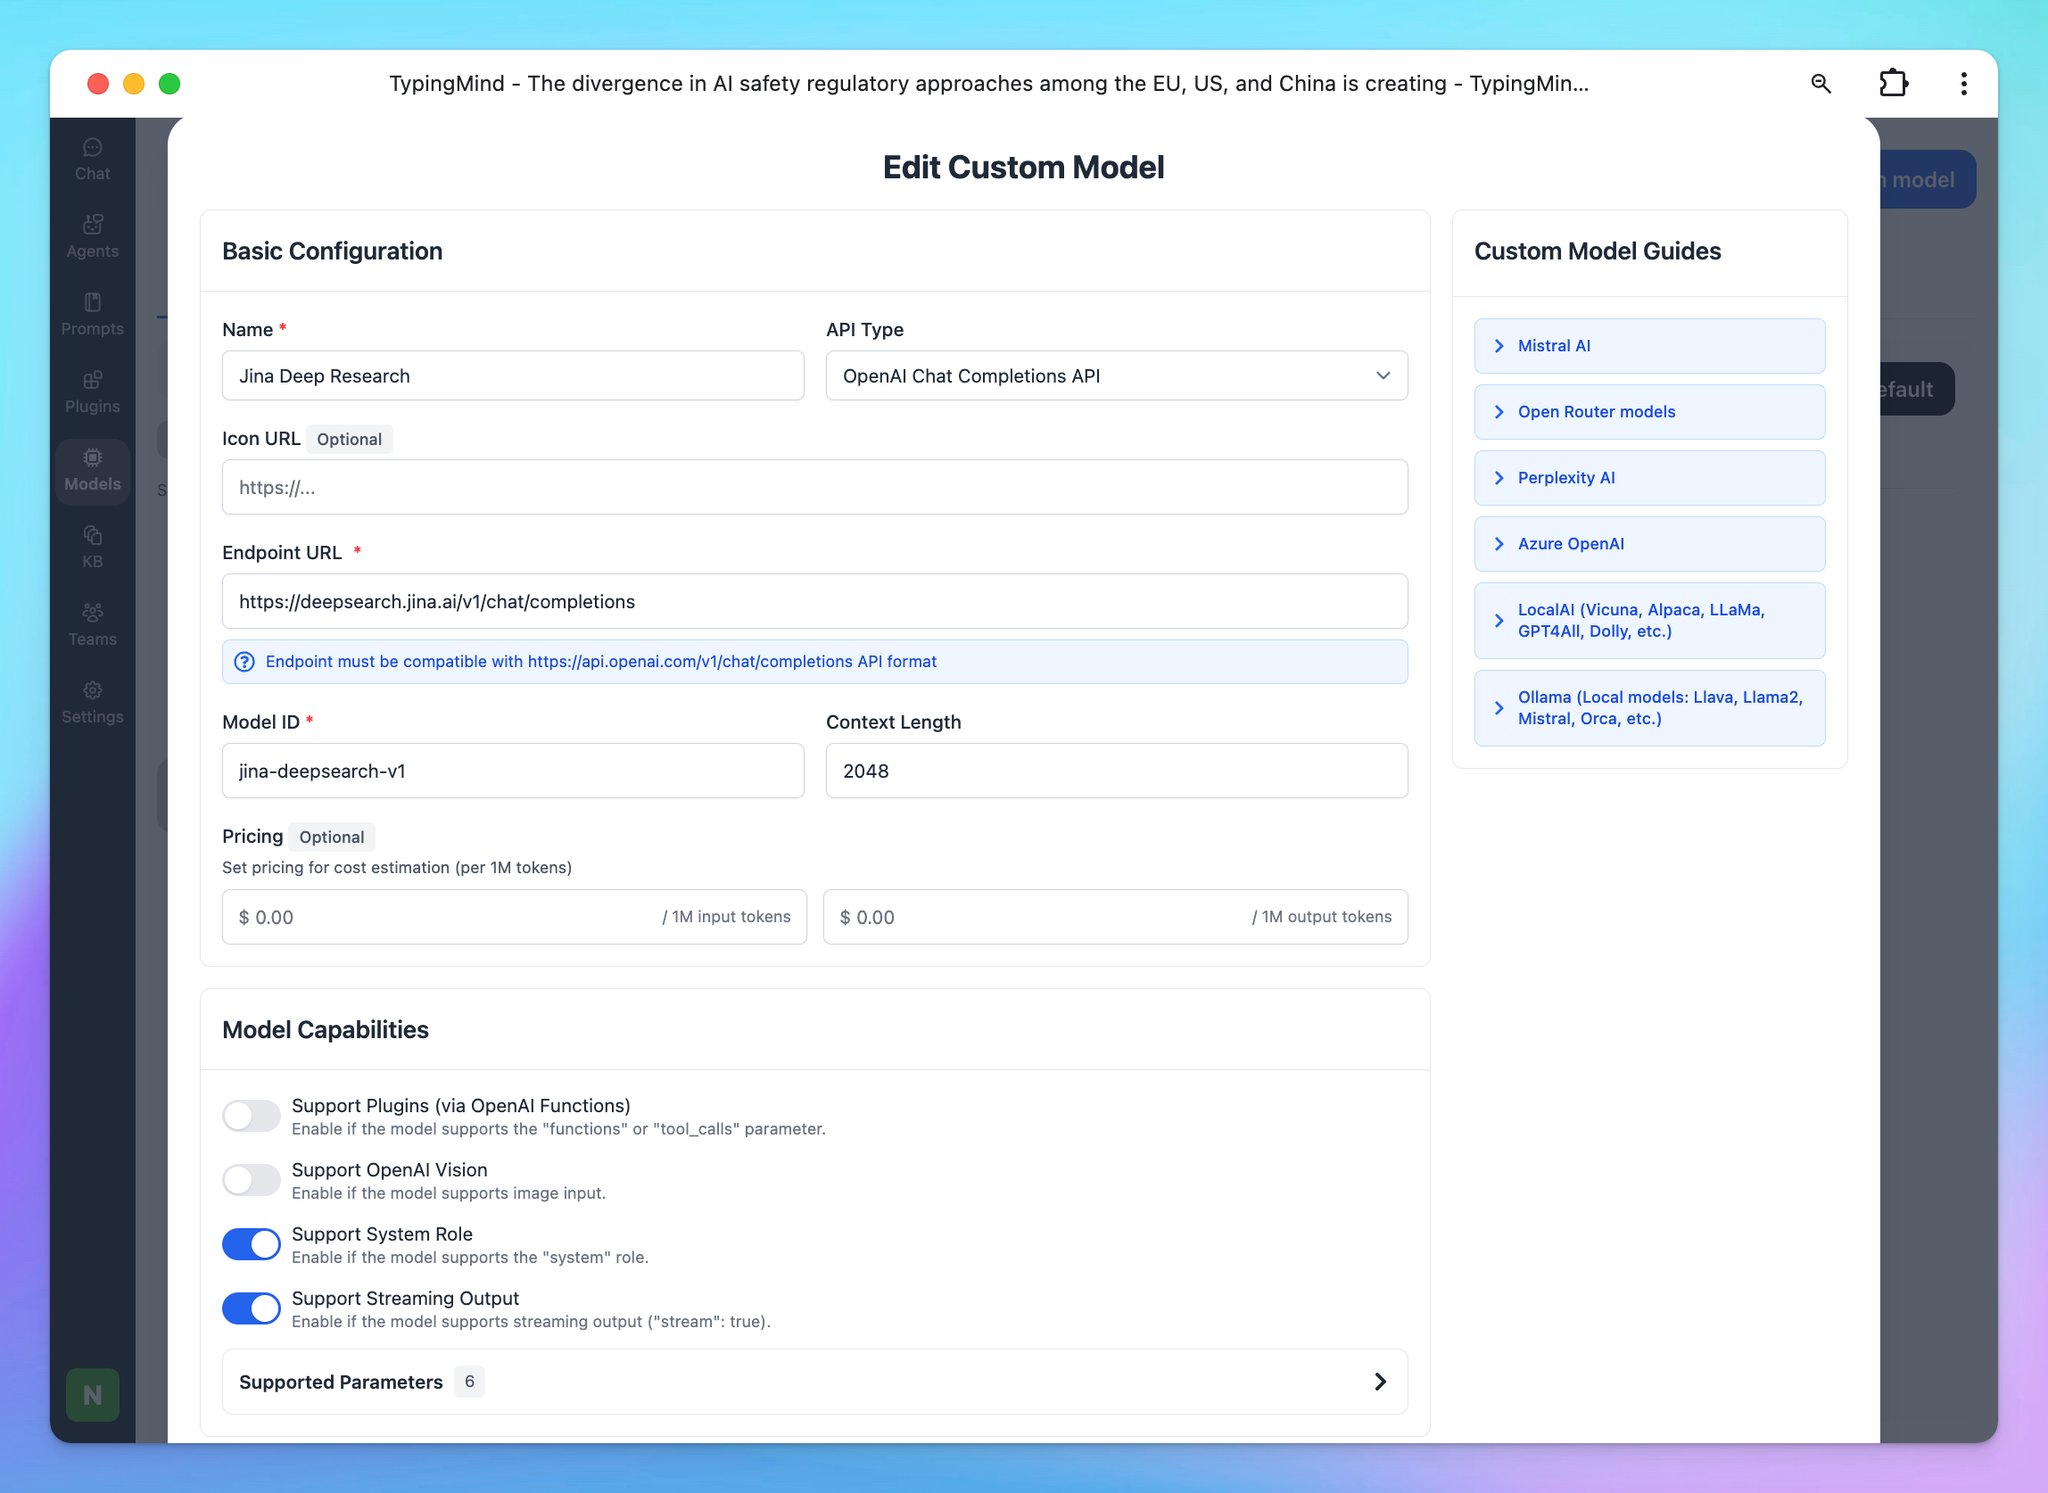Open the browser three-dot menu
The image size is (2048, 1493).
click(x=1963, y=83)
